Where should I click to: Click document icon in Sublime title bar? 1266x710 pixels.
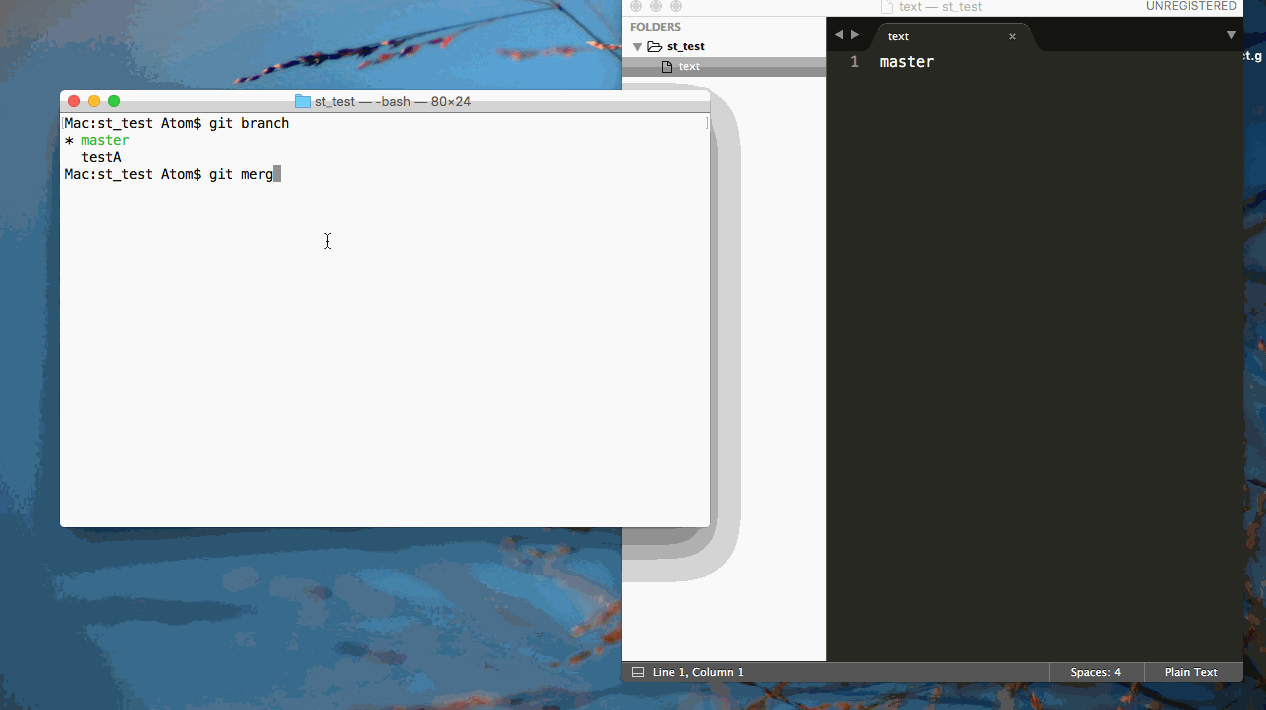[x=887, y=6]
